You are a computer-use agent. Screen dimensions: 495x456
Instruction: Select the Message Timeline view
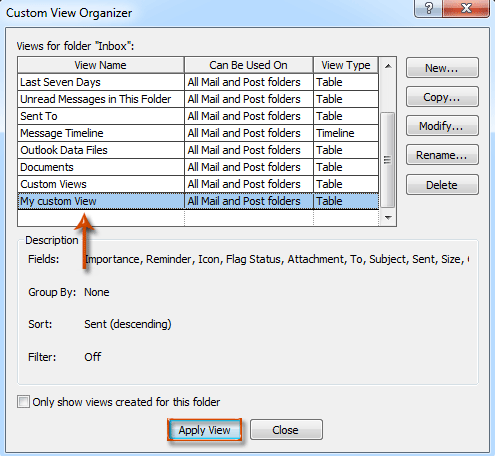point(198,133)
